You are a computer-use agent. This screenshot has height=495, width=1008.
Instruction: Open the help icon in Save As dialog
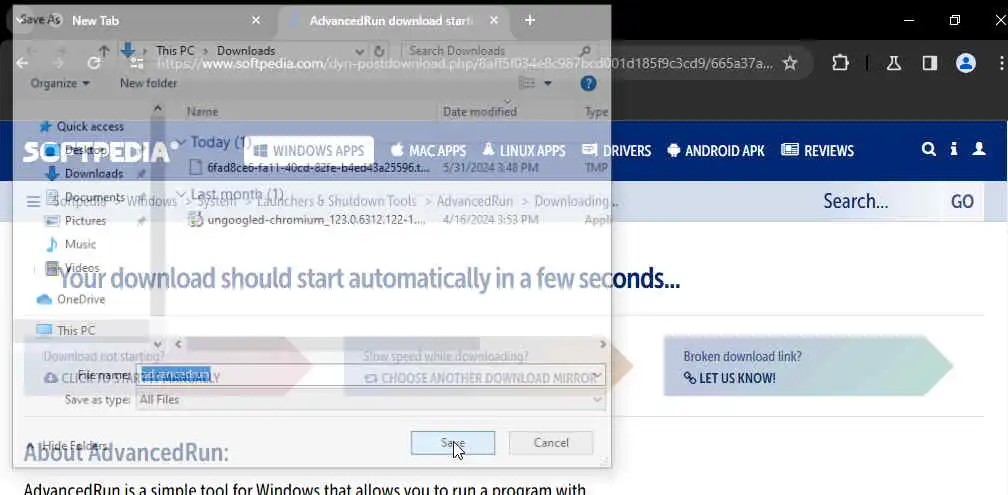tap(588, 83)
